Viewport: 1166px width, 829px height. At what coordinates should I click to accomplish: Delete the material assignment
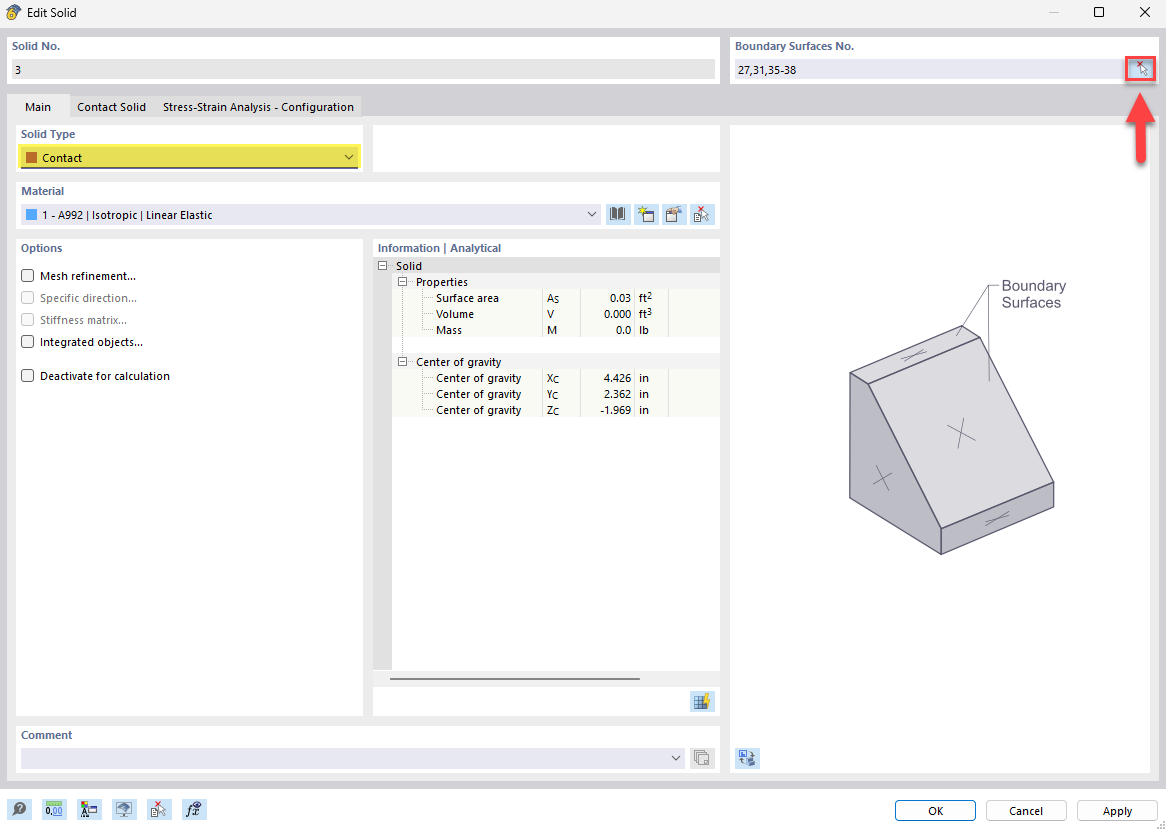coord(702,213)
